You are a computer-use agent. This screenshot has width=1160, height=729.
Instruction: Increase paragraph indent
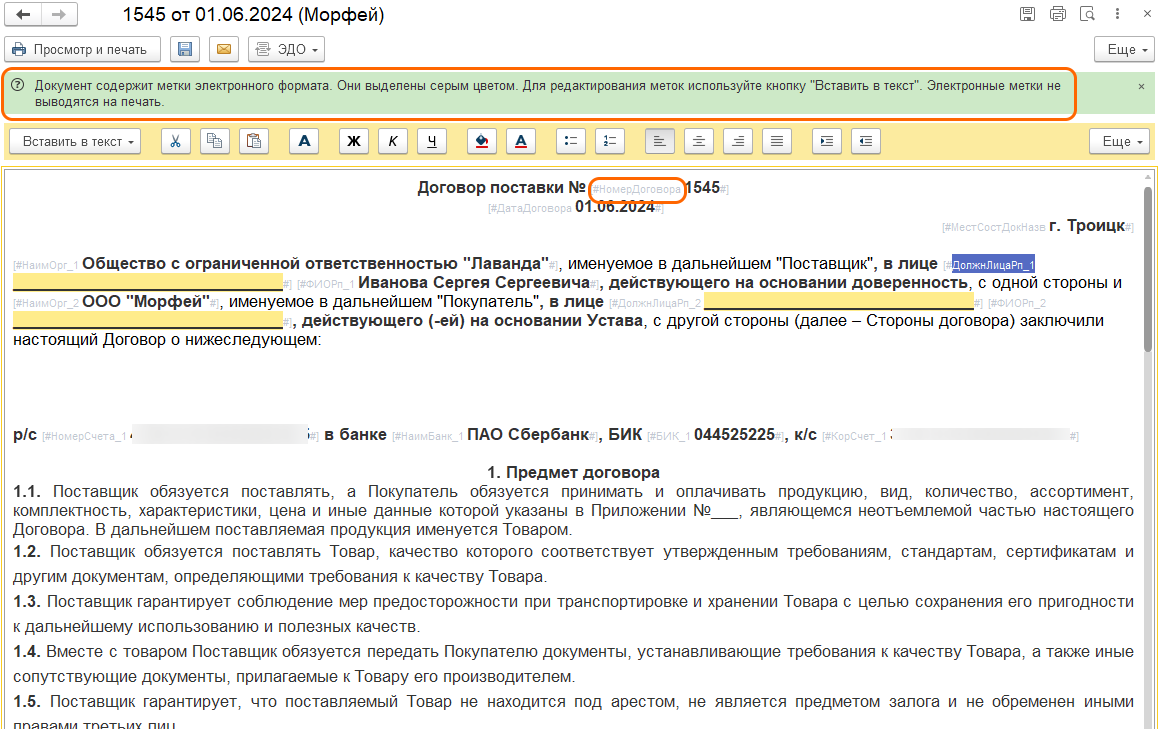click(826, 142)
